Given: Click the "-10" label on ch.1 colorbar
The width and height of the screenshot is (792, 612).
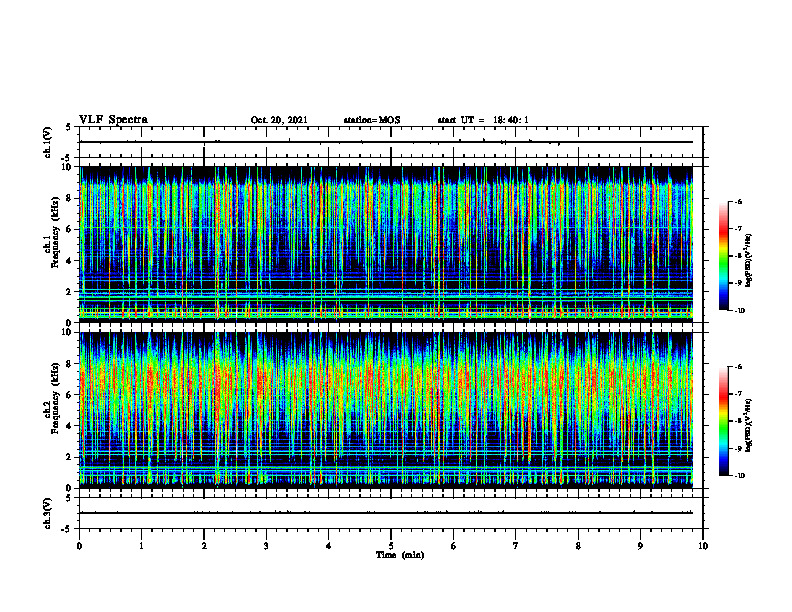Looking at the screenshot, I should point(740,311).
